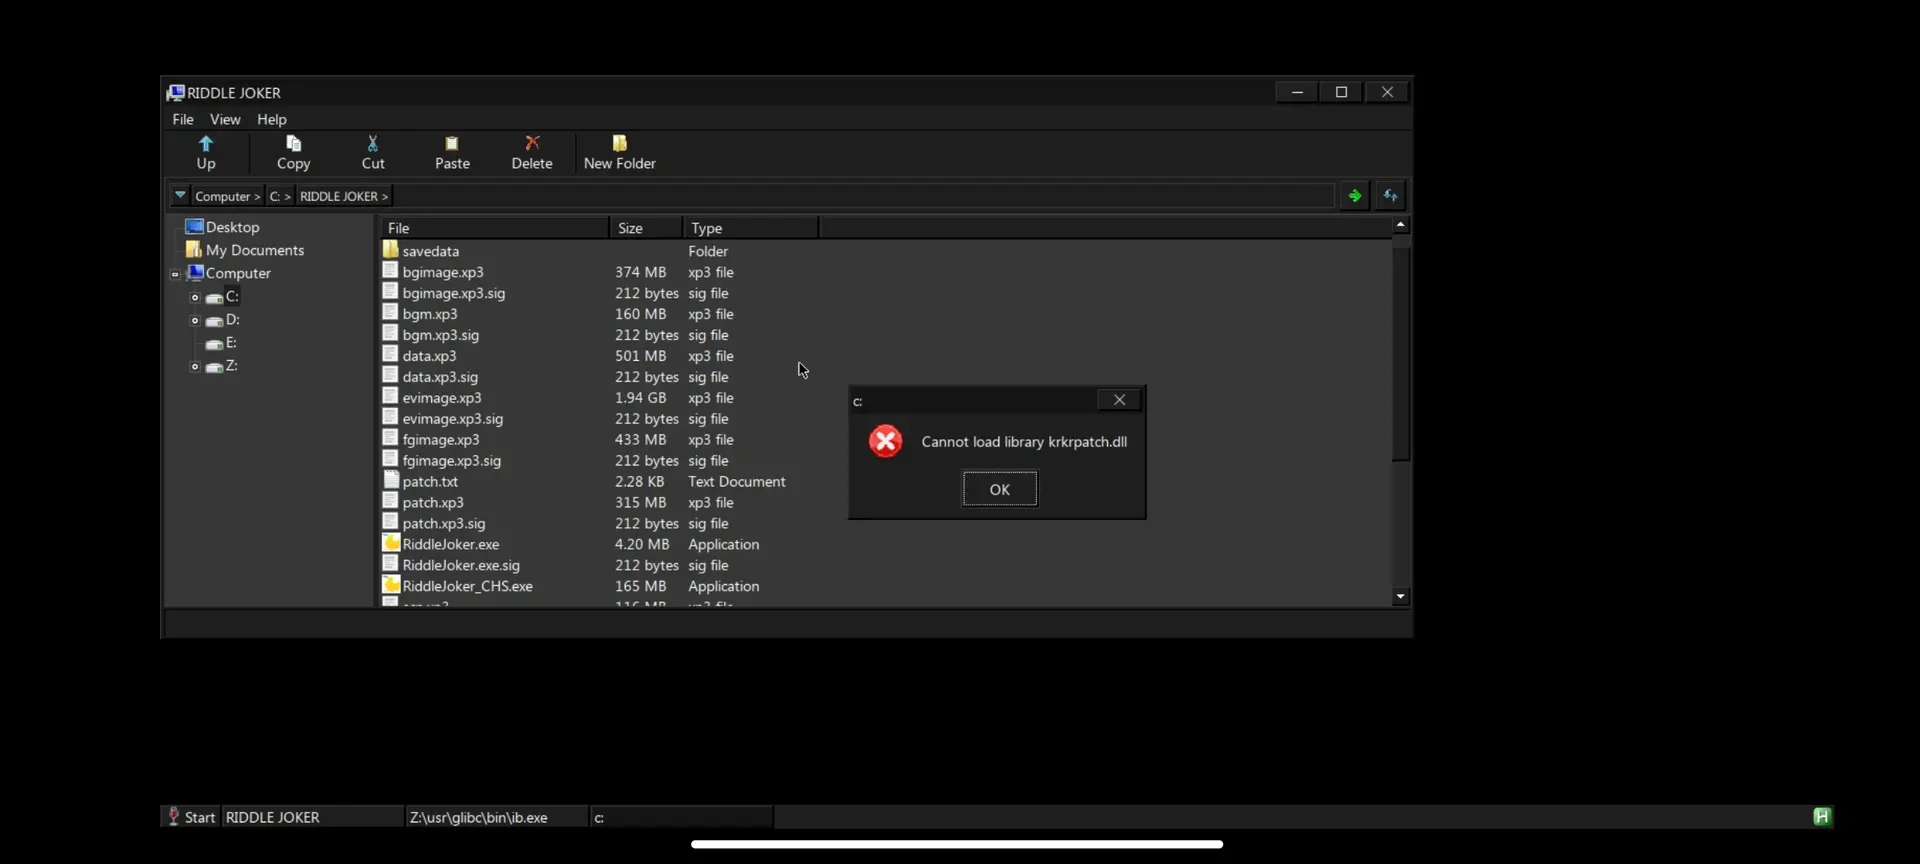Expand the D: drive node

(195, 321)
